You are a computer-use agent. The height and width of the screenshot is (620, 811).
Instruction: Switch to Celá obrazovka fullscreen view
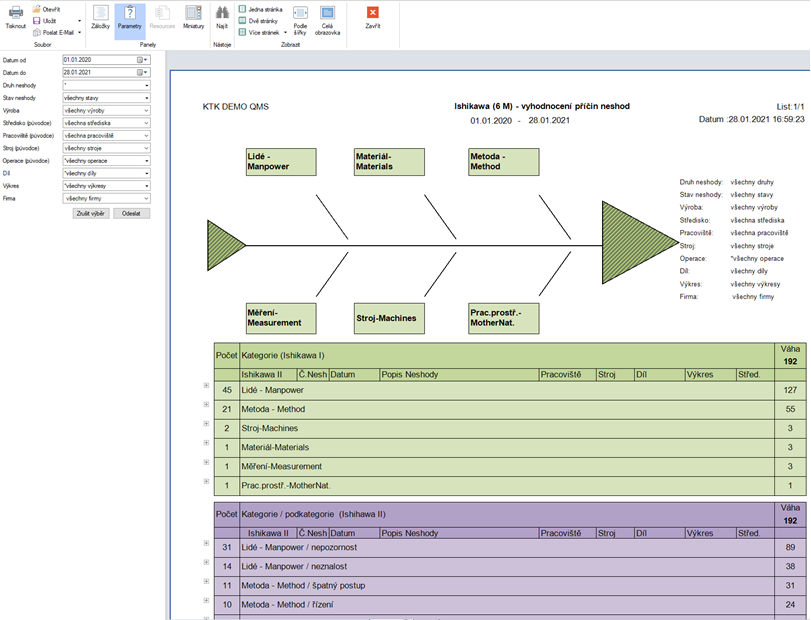(327, 18)
